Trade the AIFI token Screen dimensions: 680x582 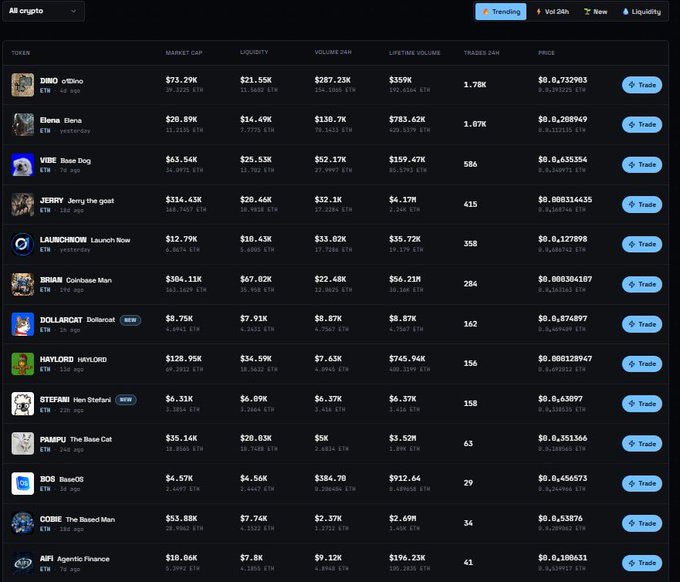pyautogui.click(x=642, y=563)
